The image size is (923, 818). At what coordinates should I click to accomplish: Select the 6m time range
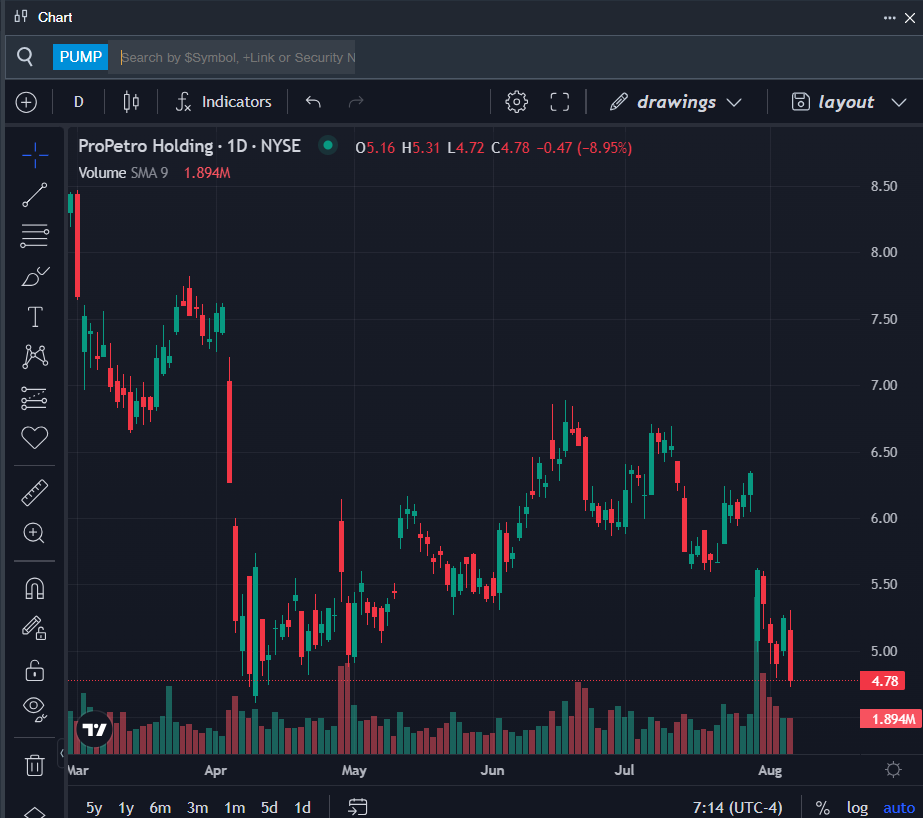(x=160, y=807)
